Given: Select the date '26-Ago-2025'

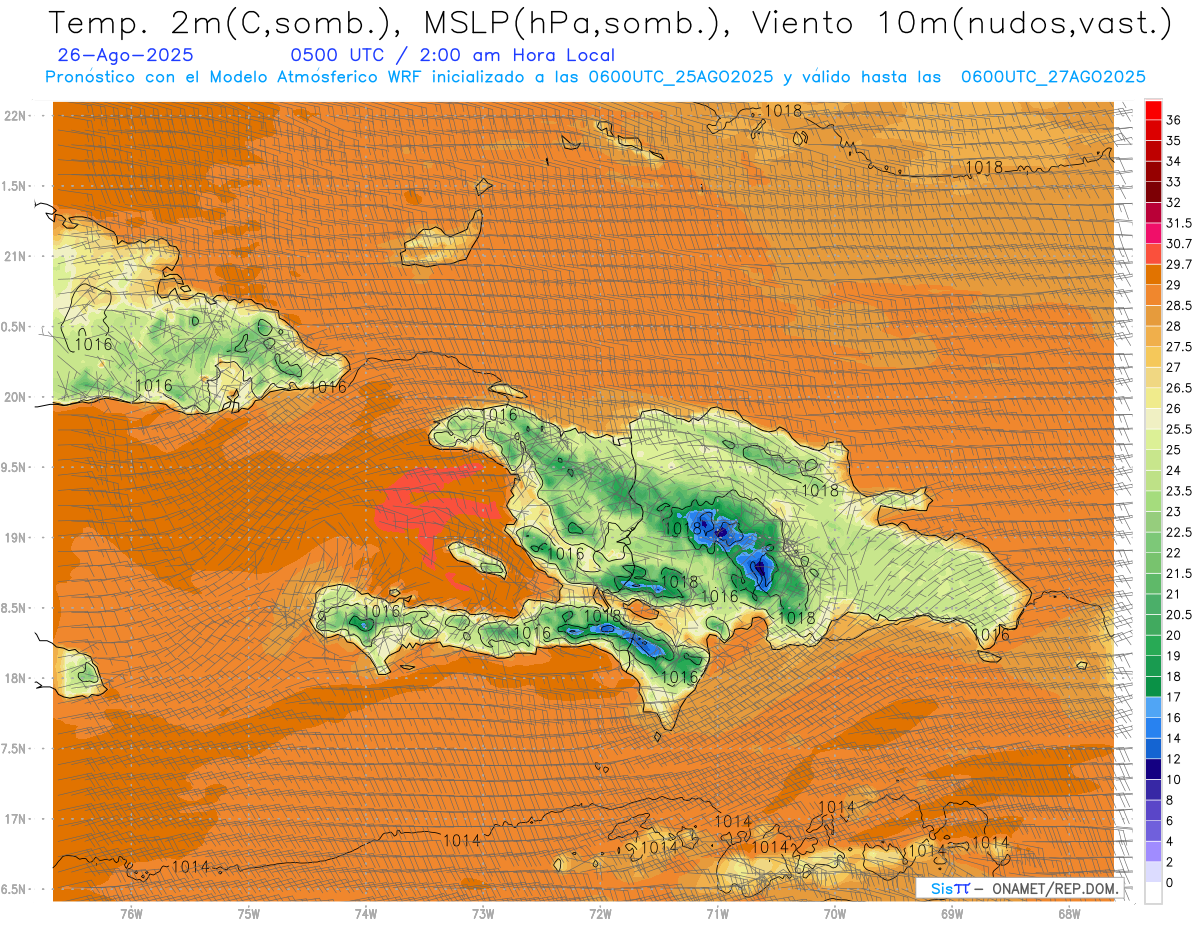Looking at the screenshot, I should click(126, 55).
